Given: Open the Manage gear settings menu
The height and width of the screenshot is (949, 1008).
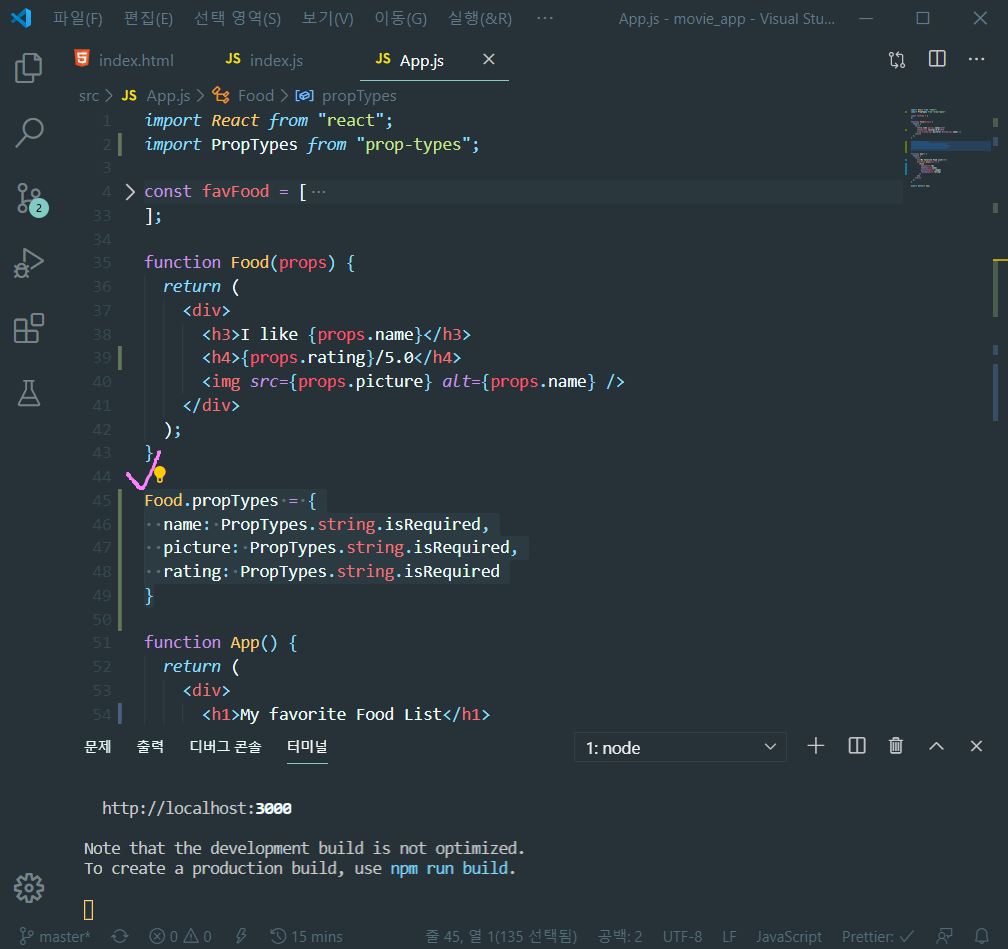Looking at the screenshot, I should coord(29,888).
